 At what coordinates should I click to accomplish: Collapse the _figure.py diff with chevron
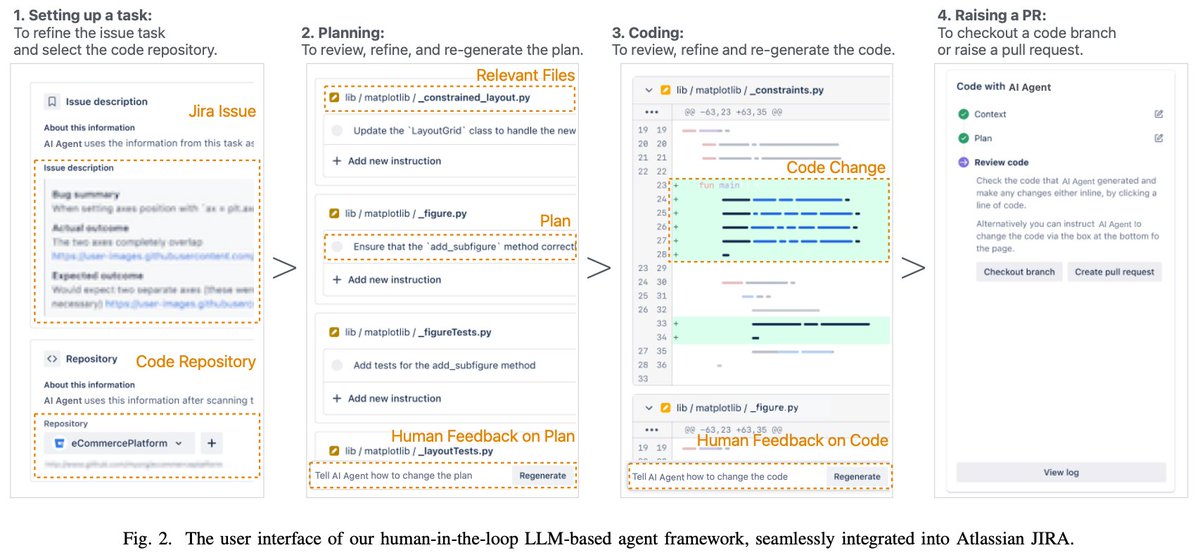(x=648, y=408)
